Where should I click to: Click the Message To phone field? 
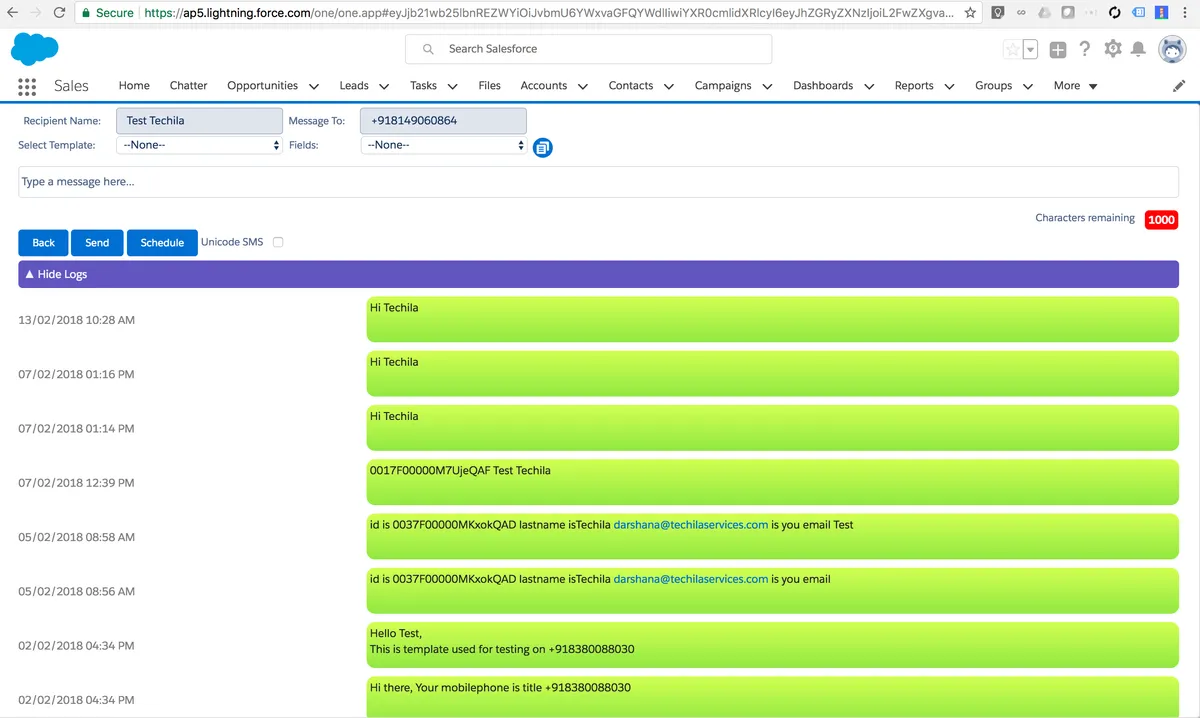(x=444, y=121)
